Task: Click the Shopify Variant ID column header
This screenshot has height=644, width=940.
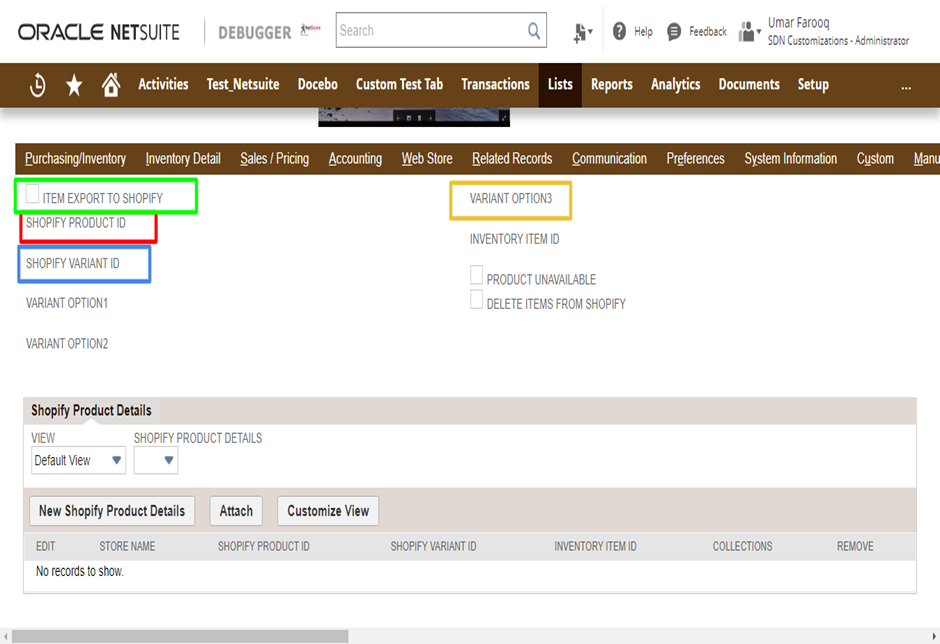Action: (x=433, y=546)
